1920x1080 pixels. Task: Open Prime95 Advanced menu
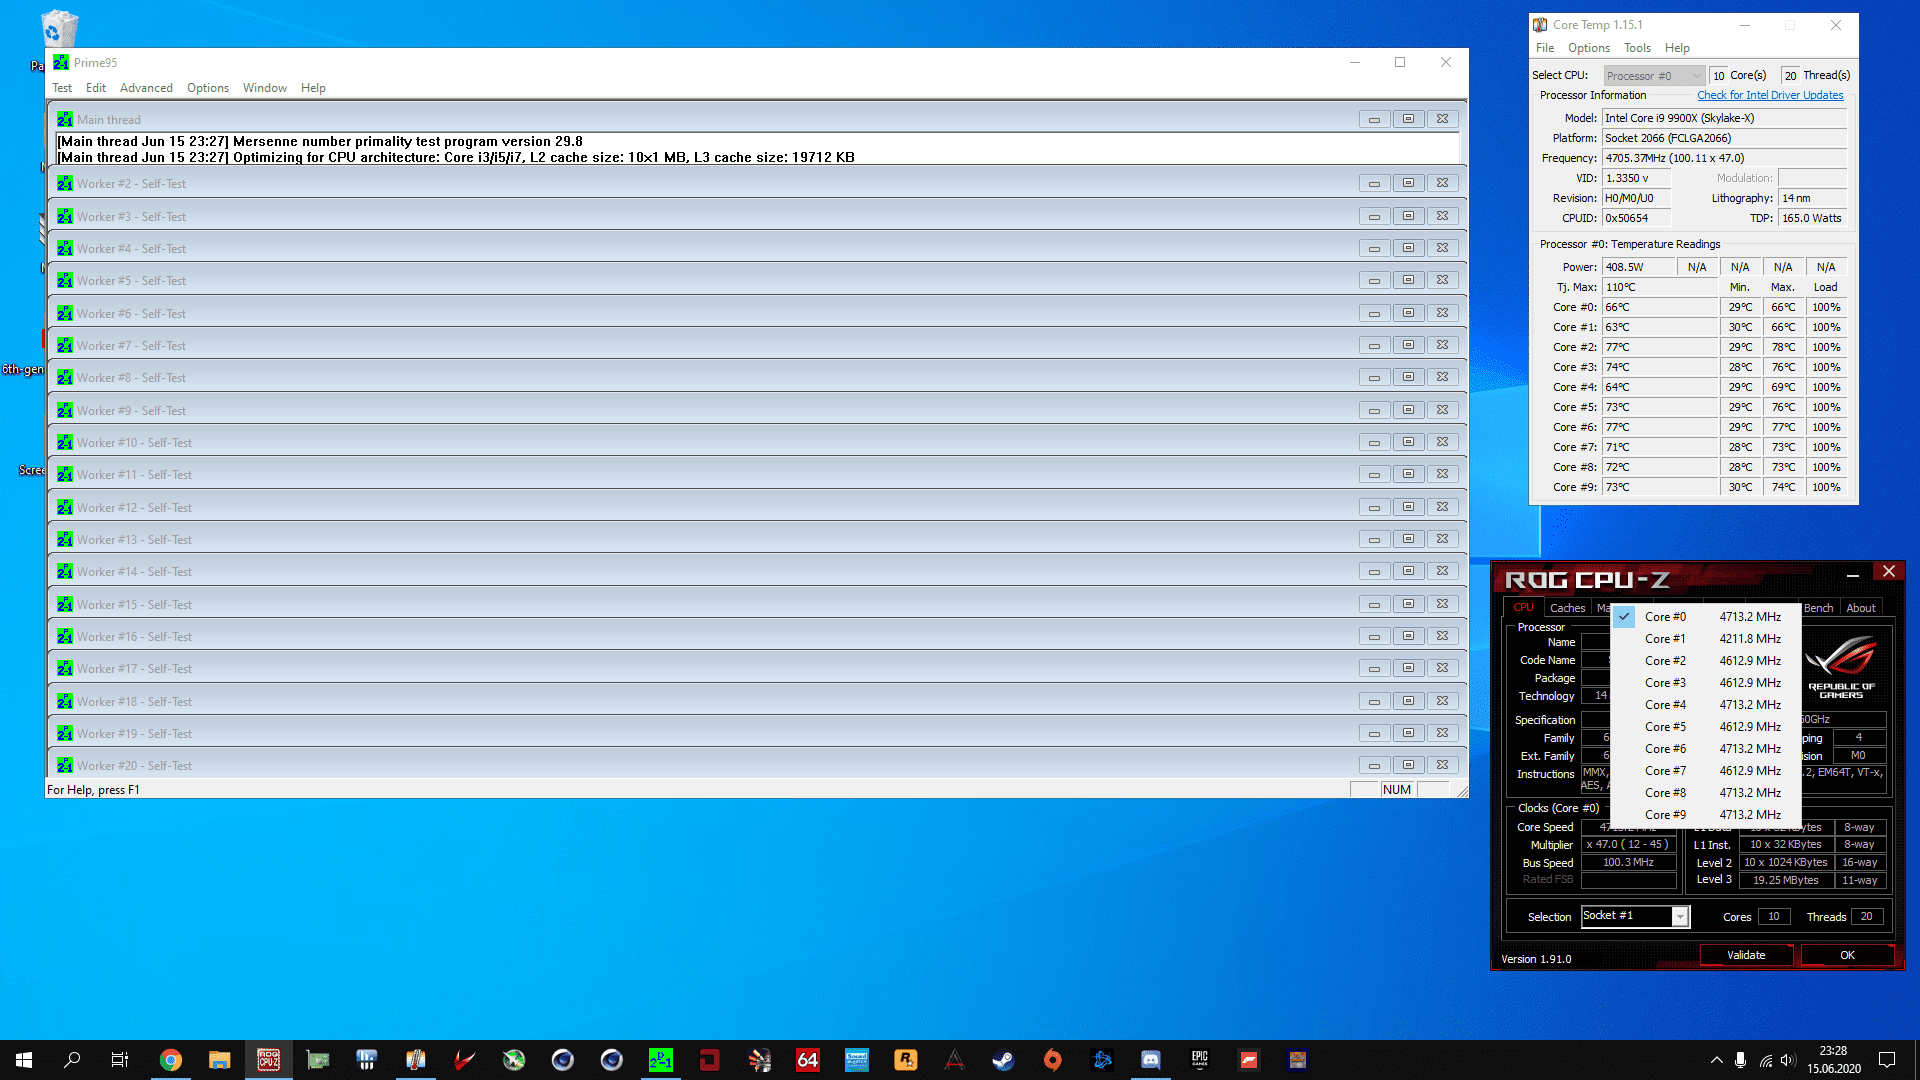[146, 88]
